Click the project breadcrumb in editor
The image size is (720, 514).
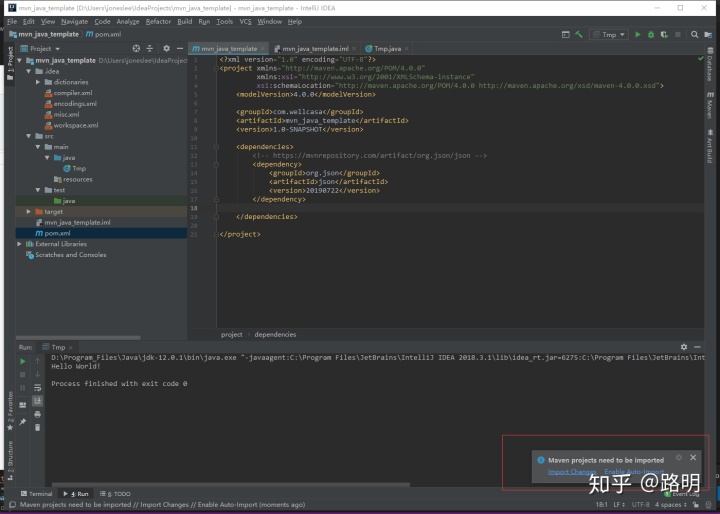pos(231,334)
